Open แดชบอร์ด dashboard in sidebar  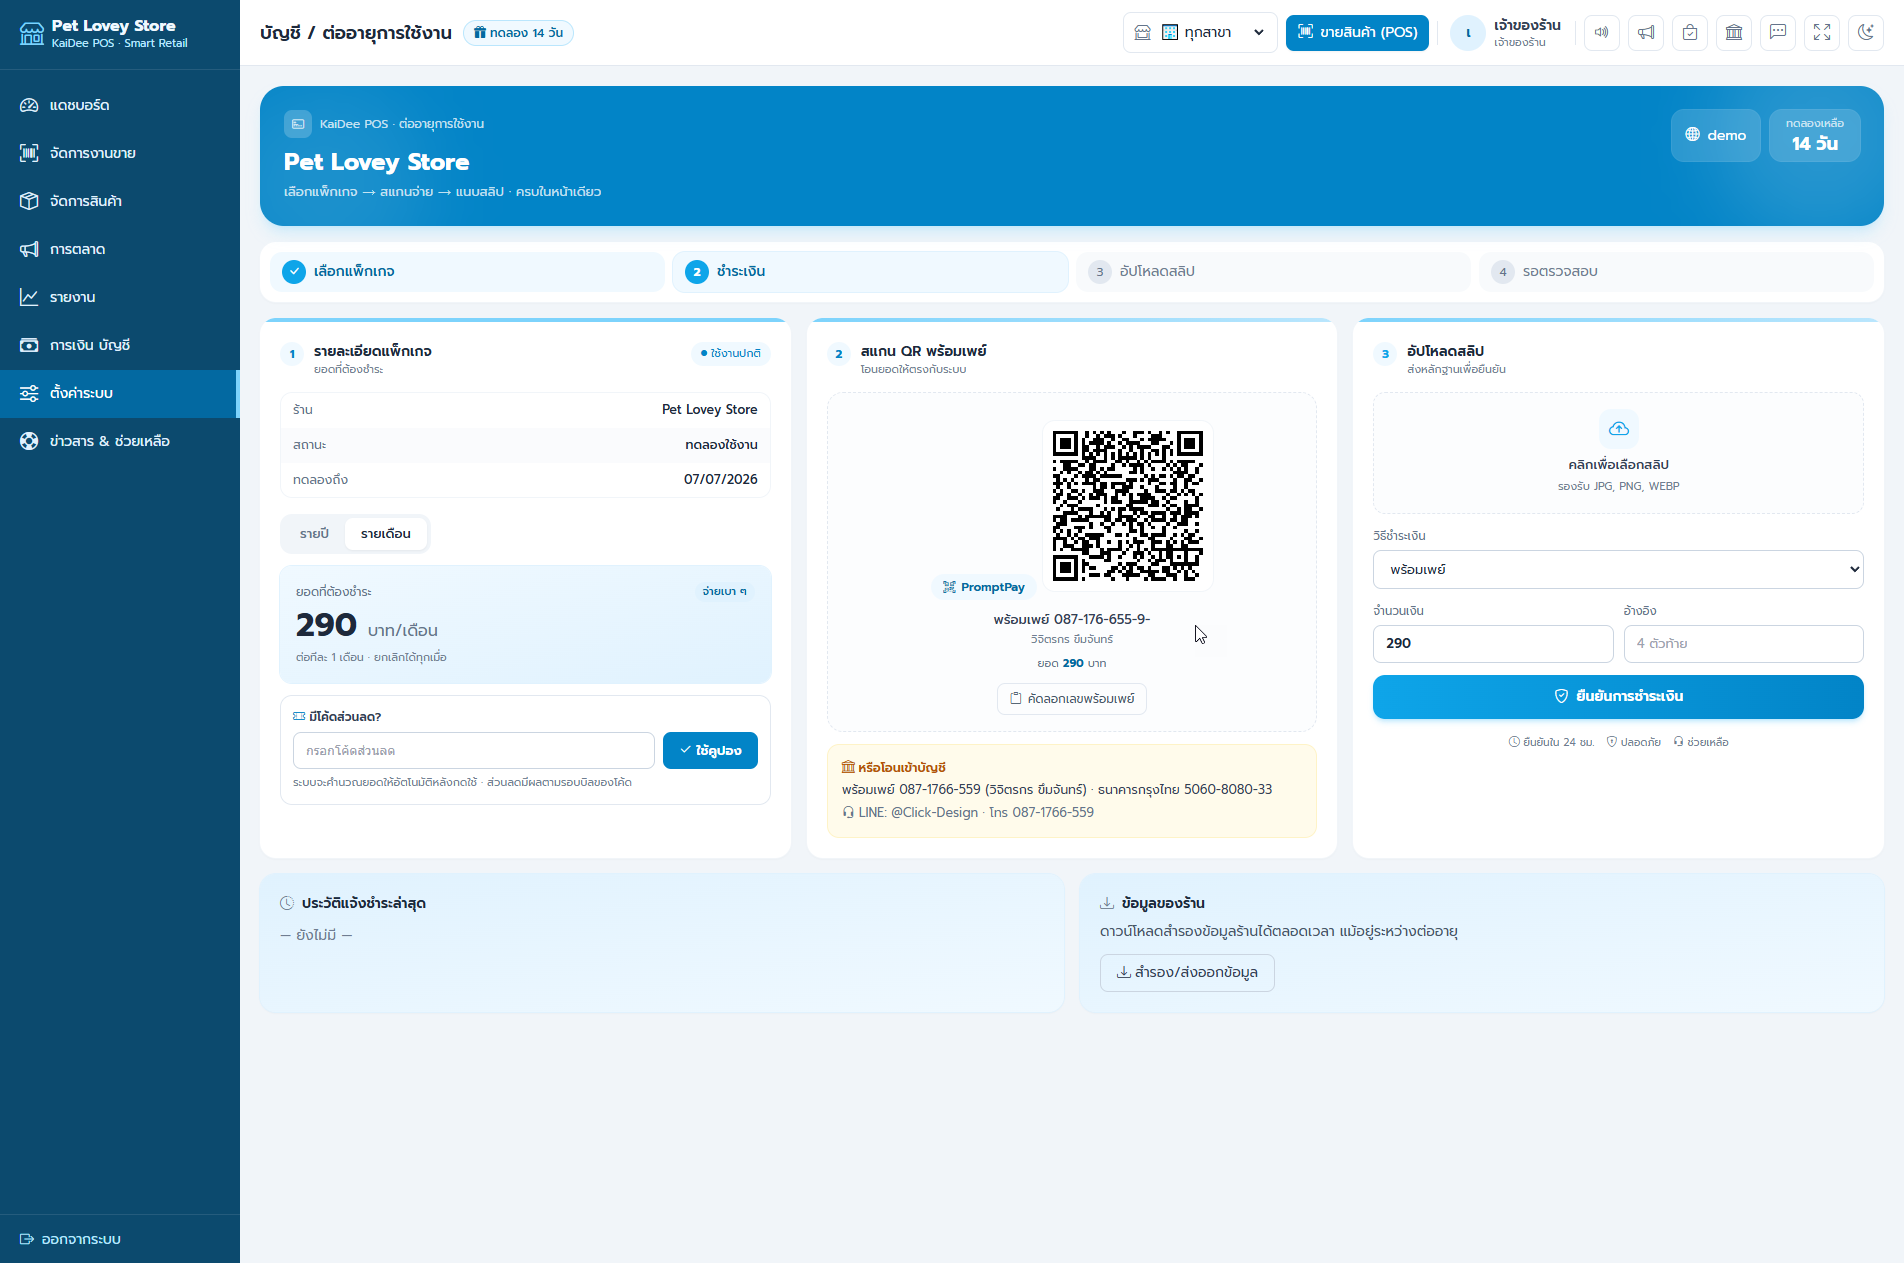(x=119, y=105)
